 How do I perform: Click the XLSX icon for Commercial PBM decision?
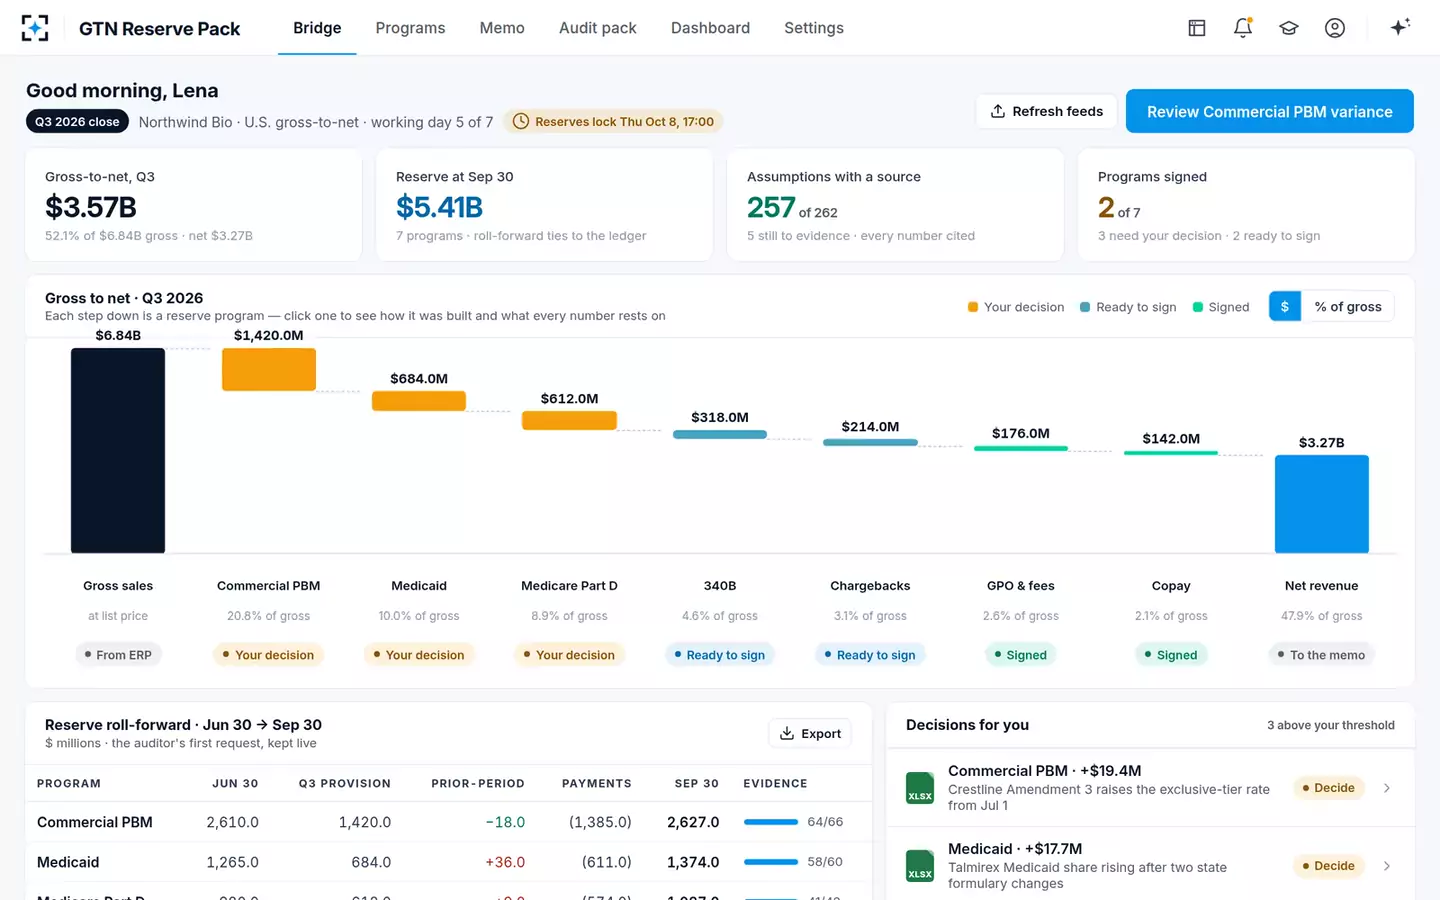[x=919, y=788]
